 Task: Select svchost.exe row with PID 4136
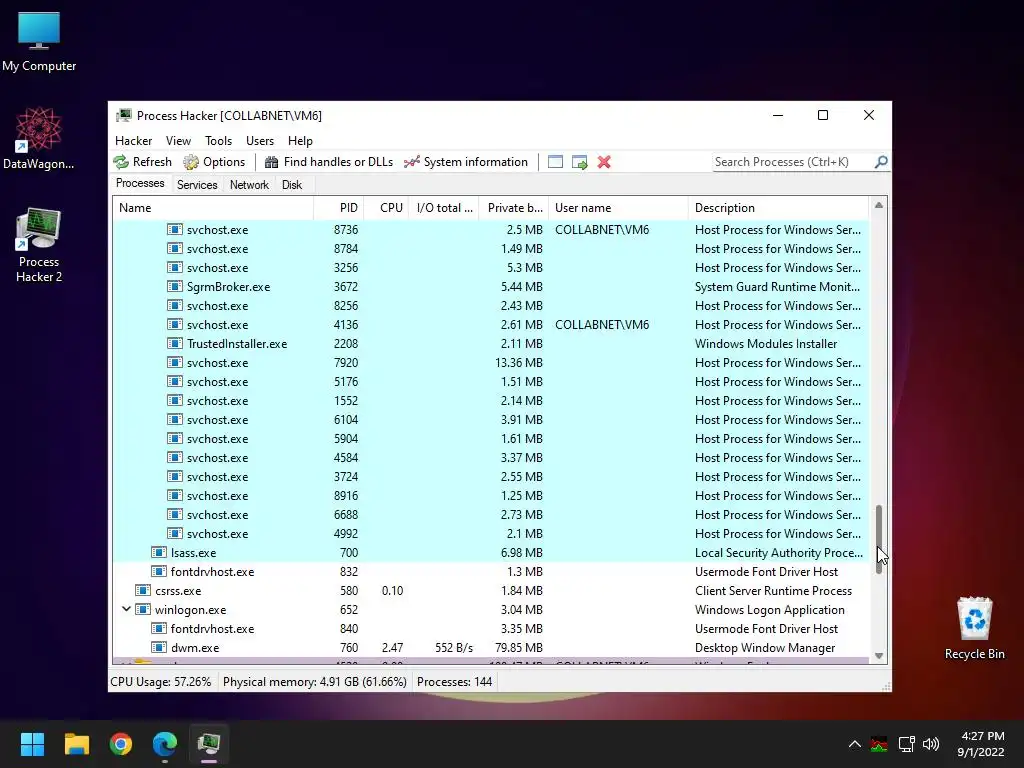coord(491,325)
